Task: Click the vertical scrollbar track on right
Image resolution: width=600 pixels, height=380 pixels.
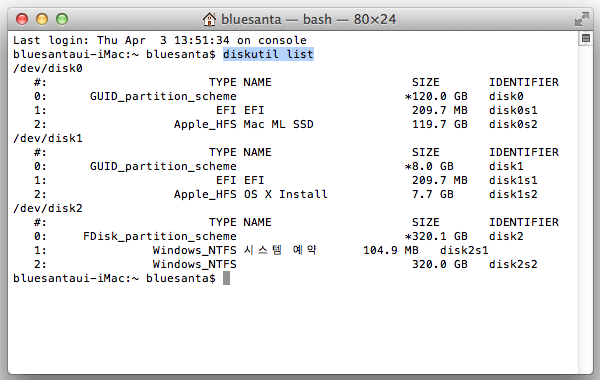Action: click(585, 207)
